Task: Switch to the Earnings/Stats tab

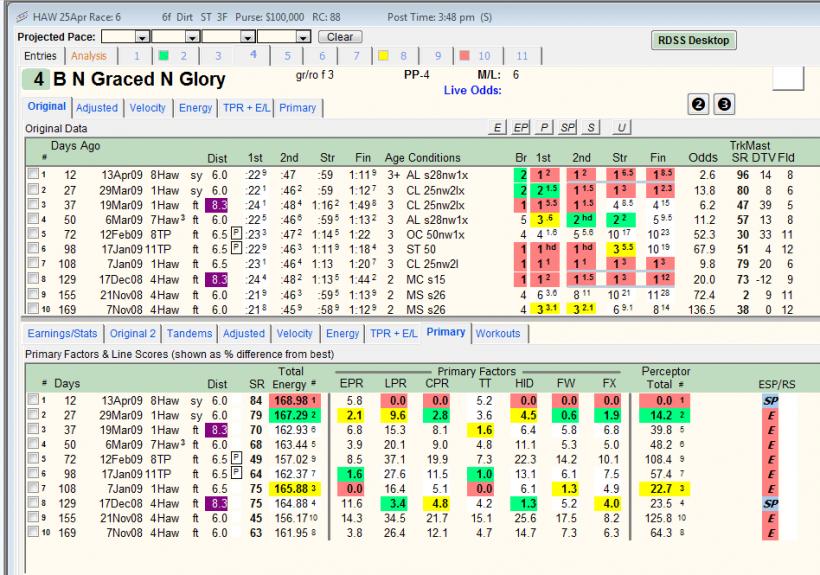Action: coord(62,334)
